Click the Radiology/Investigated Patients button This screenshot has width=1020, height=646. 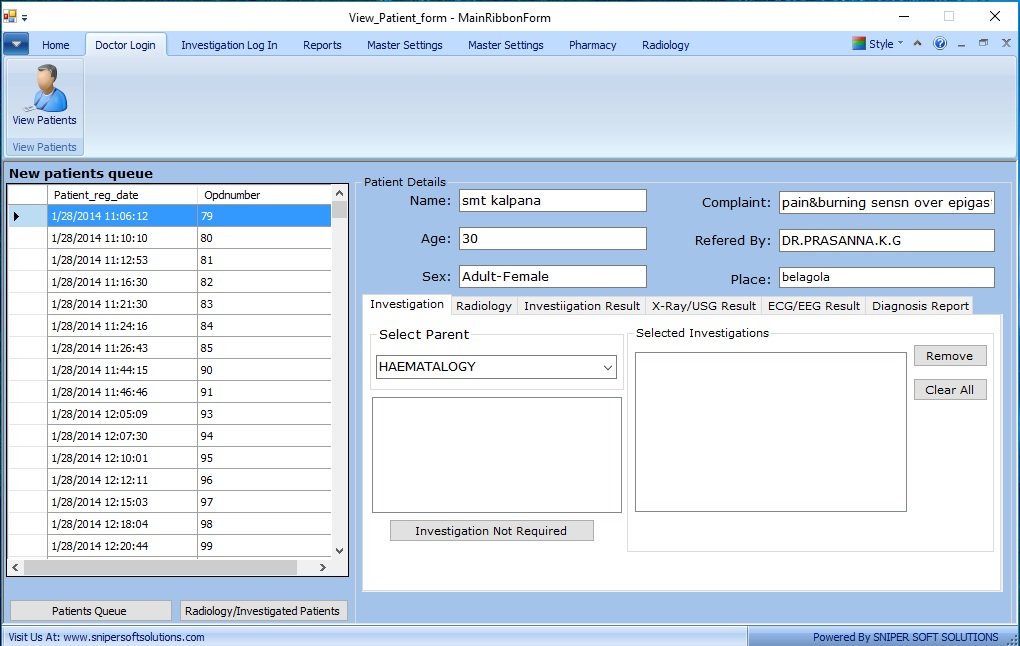[262, 611]
